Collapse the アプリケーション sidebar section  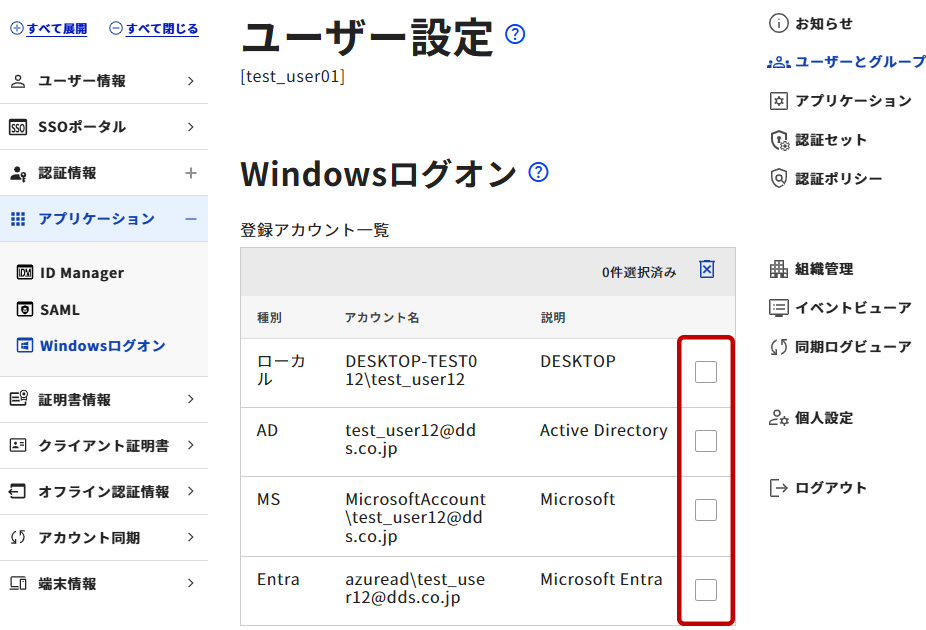(x=191, y=219)
